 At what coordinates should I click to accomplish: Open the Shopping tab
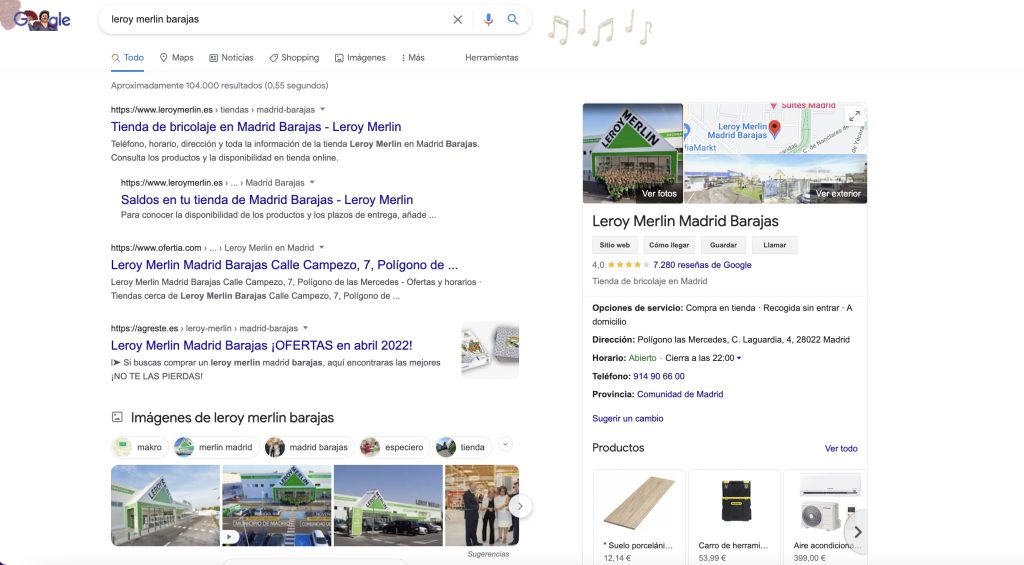pyautogui.click(x=294, y=57)
